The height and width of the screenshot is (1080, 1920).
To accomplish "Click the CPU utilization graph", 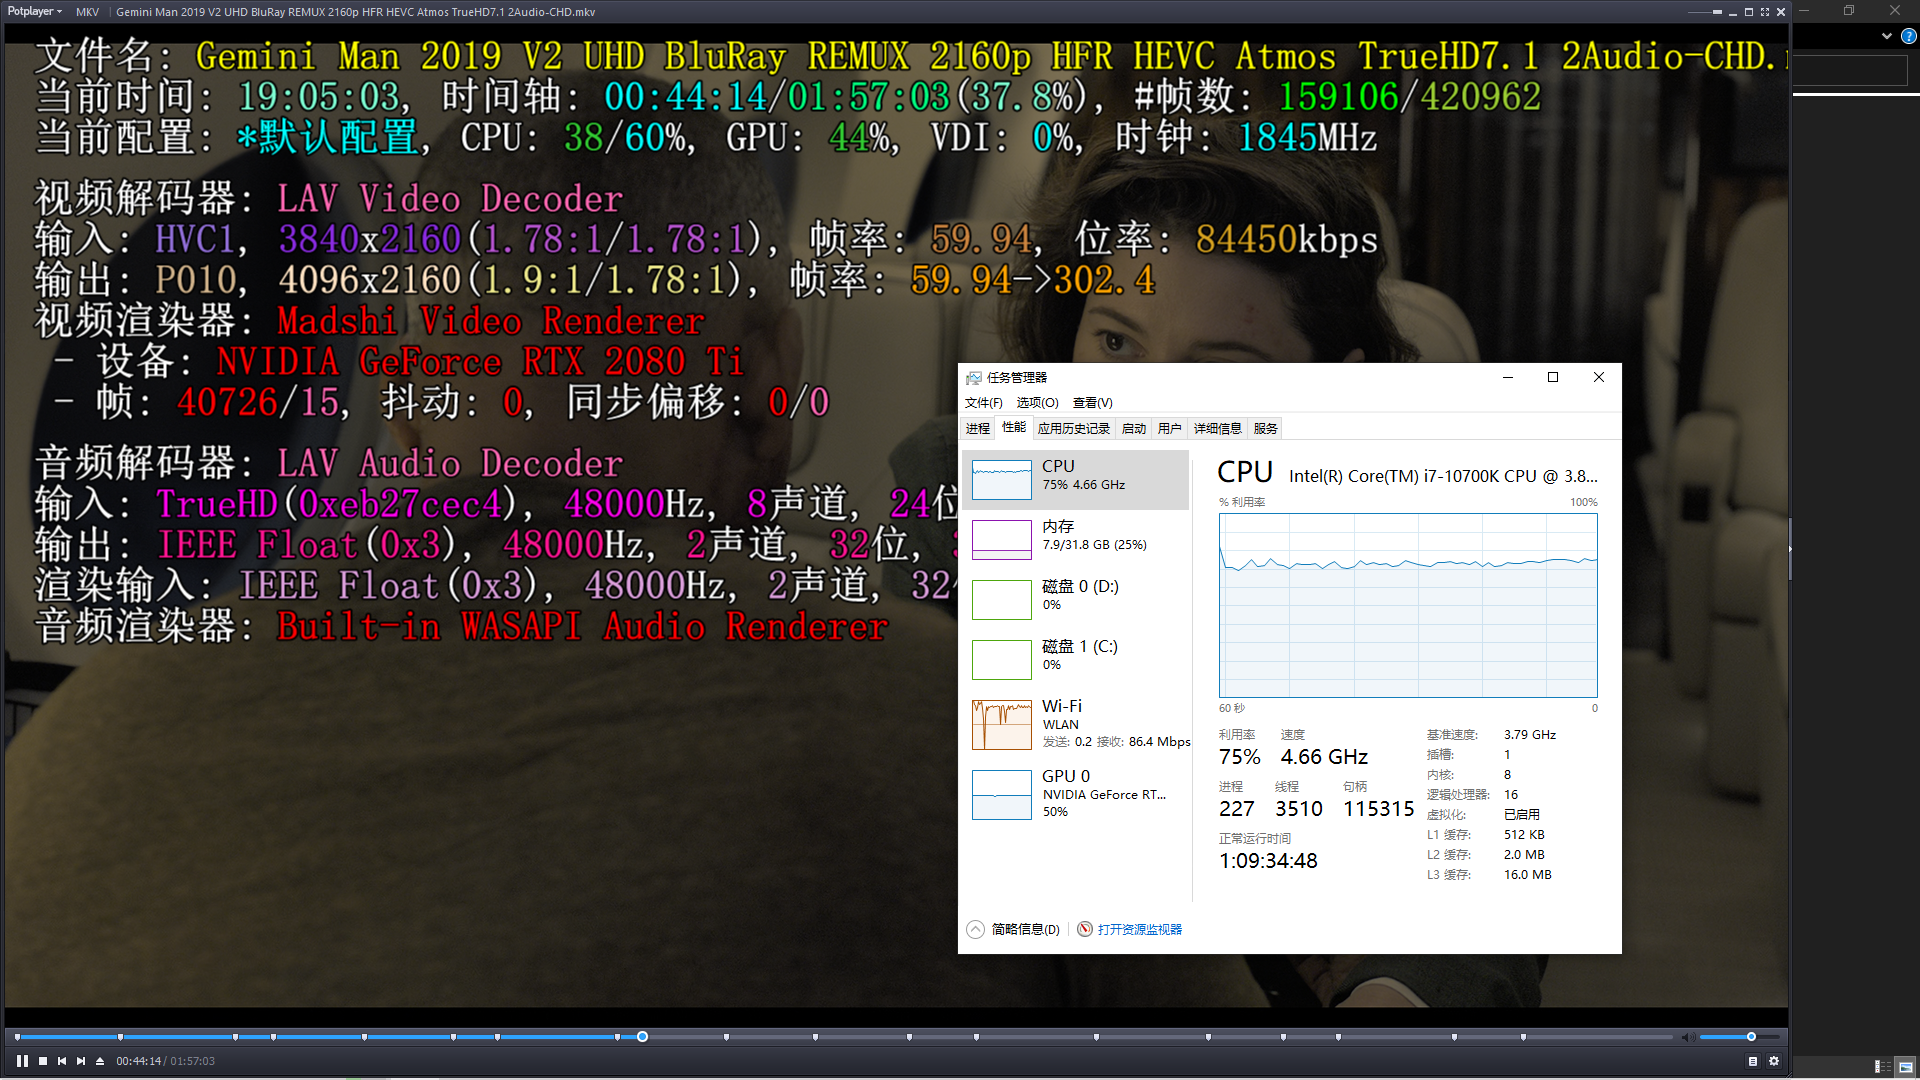I will (1408, 606).
